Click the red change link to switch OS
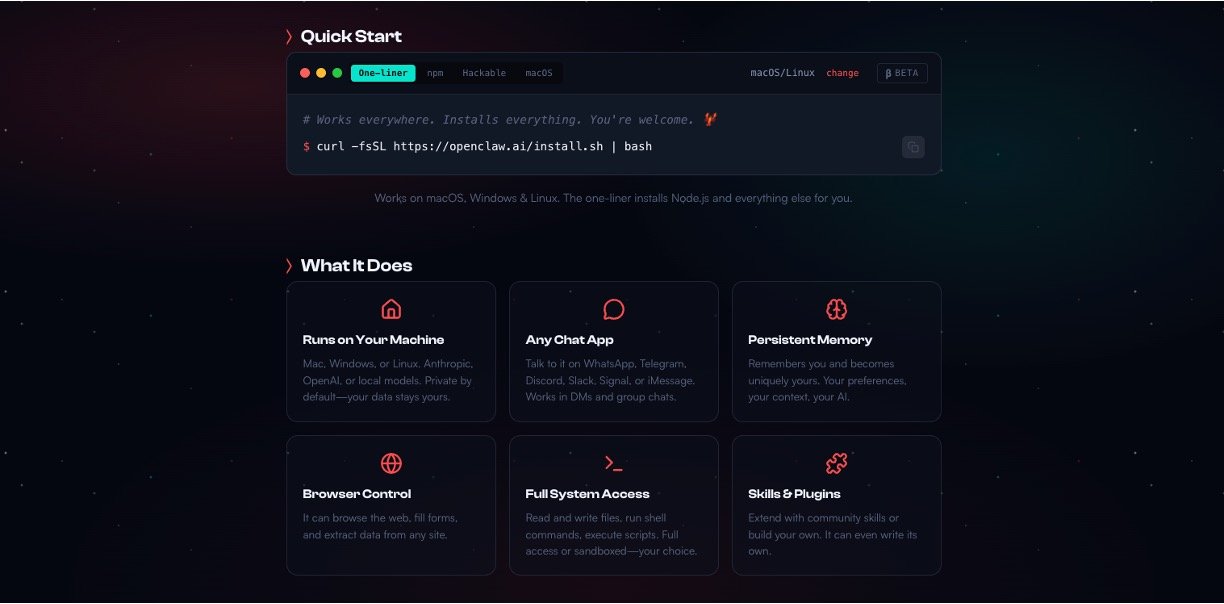This screenshot has width=1224, height=604. [x=842, y=73]
